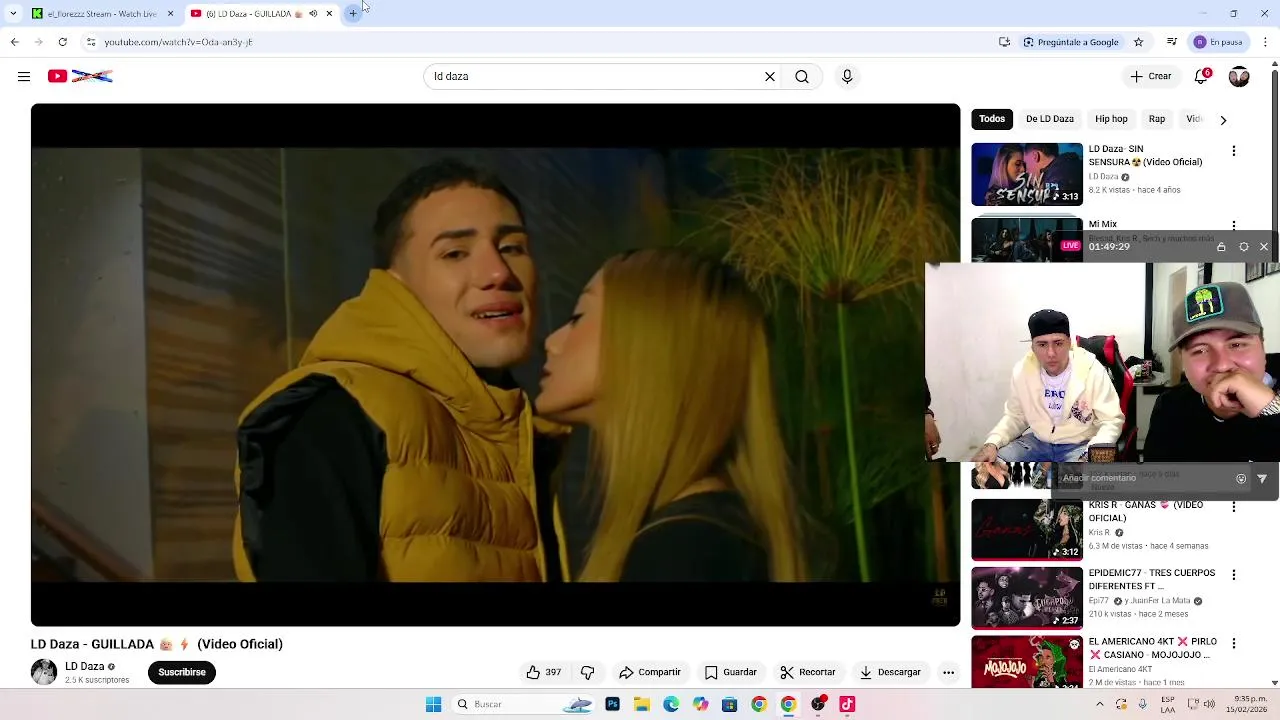This screenshot has height=720, width=1280.
Task: Subscribe with the Suscribirse button
Action: pos(182,672)
